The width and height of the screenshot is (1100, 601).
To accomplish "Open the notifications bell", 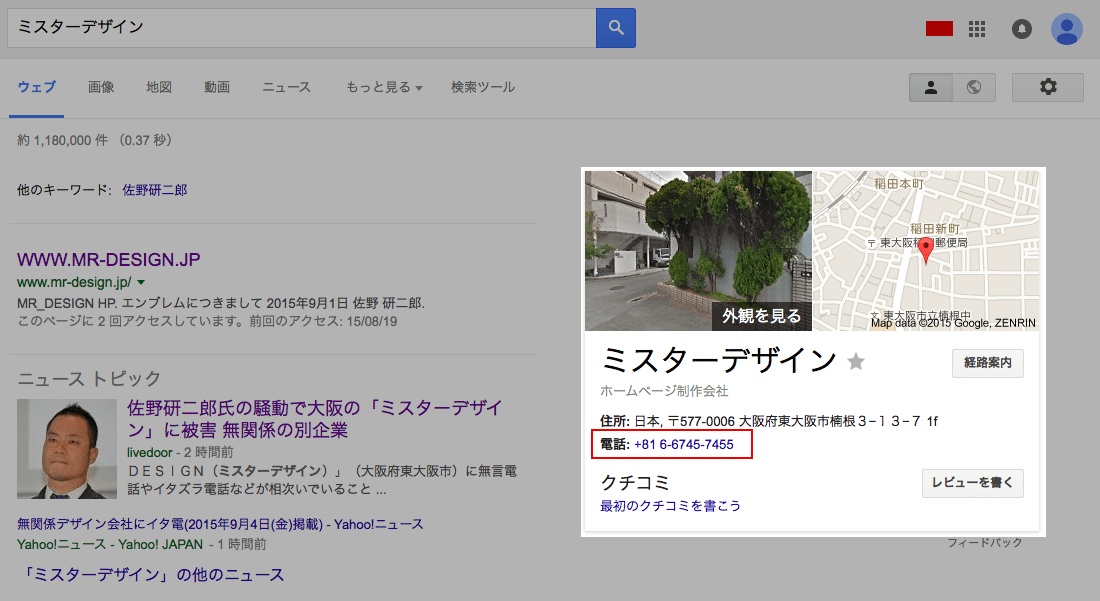I will click(x=1021, y=29).
